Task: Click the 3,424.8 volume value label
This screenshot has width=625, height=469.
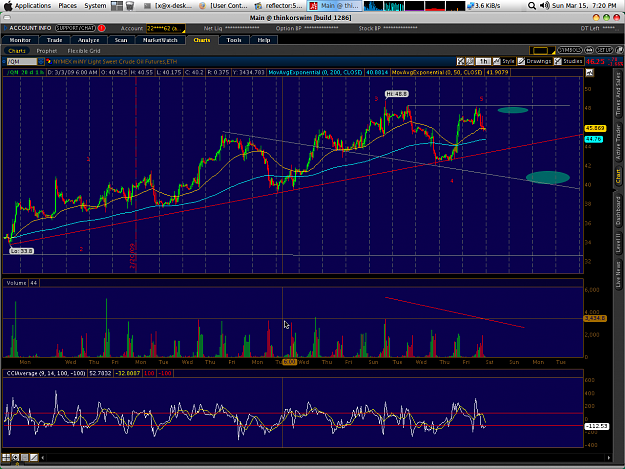Action: (595, 318)
